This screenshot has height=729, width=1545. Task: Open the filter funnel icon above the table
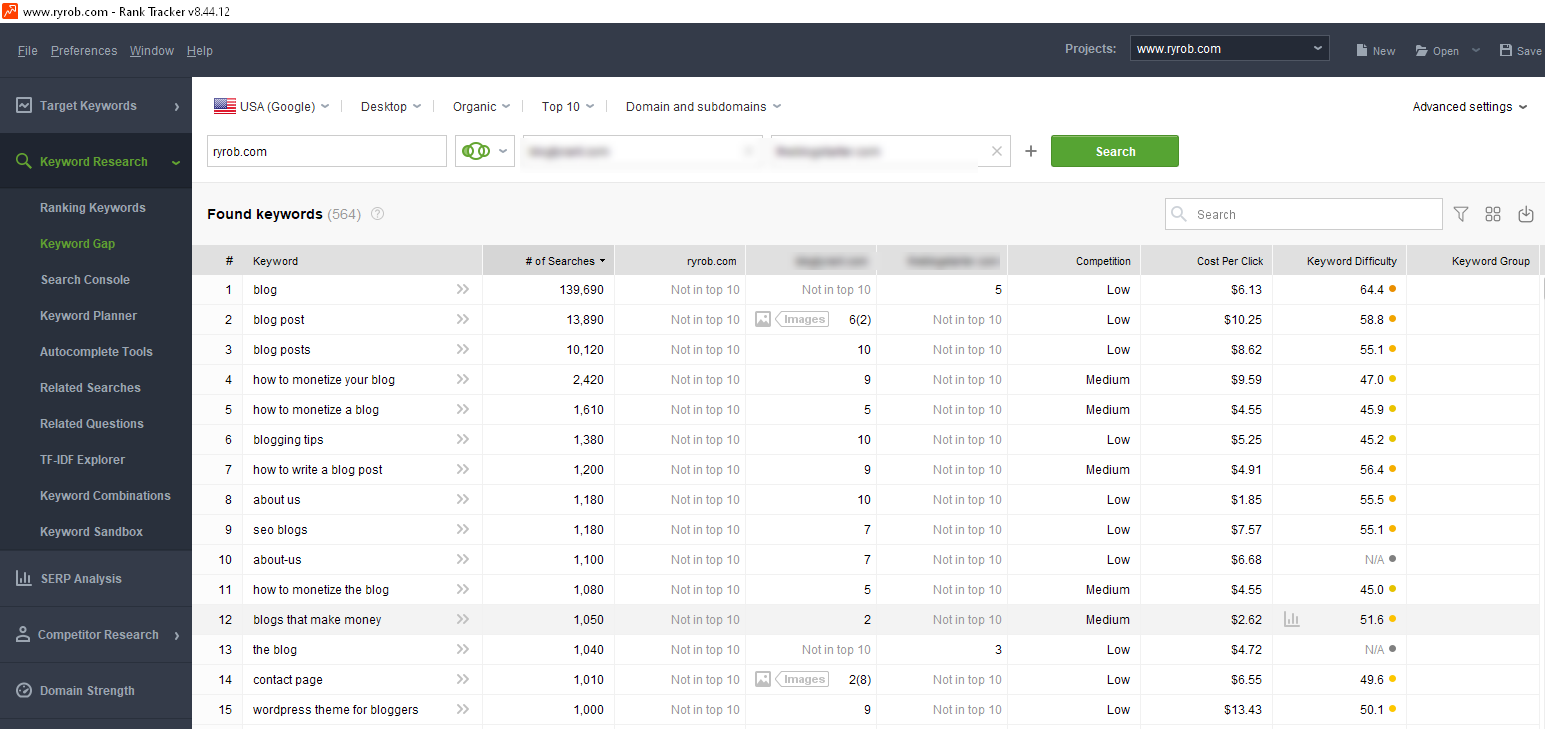[x=1461, y=214]
